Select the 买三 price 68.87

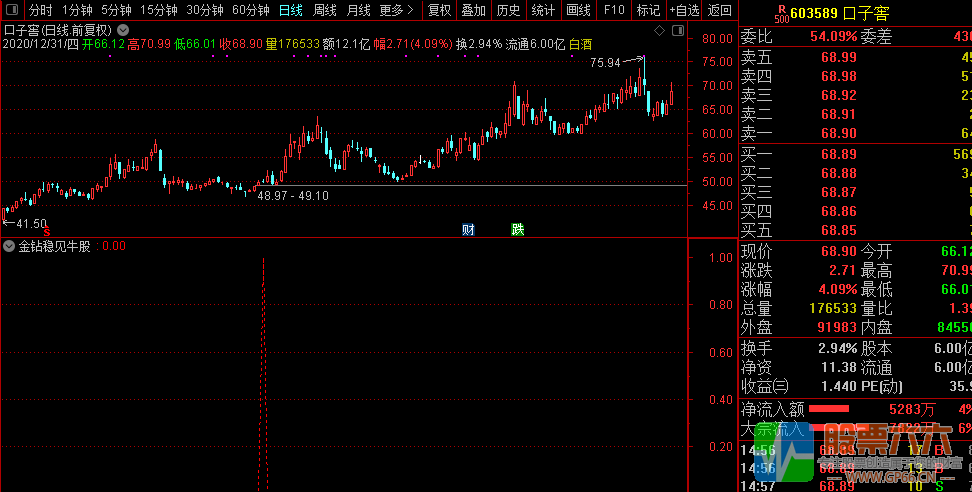pos(839,192)
